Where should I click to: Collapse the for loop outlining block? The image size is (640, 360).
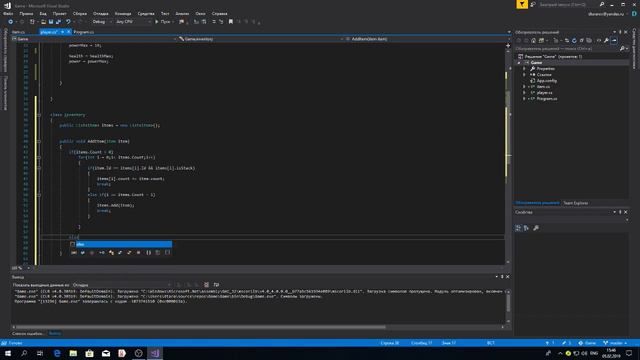(x=39, y=157)
